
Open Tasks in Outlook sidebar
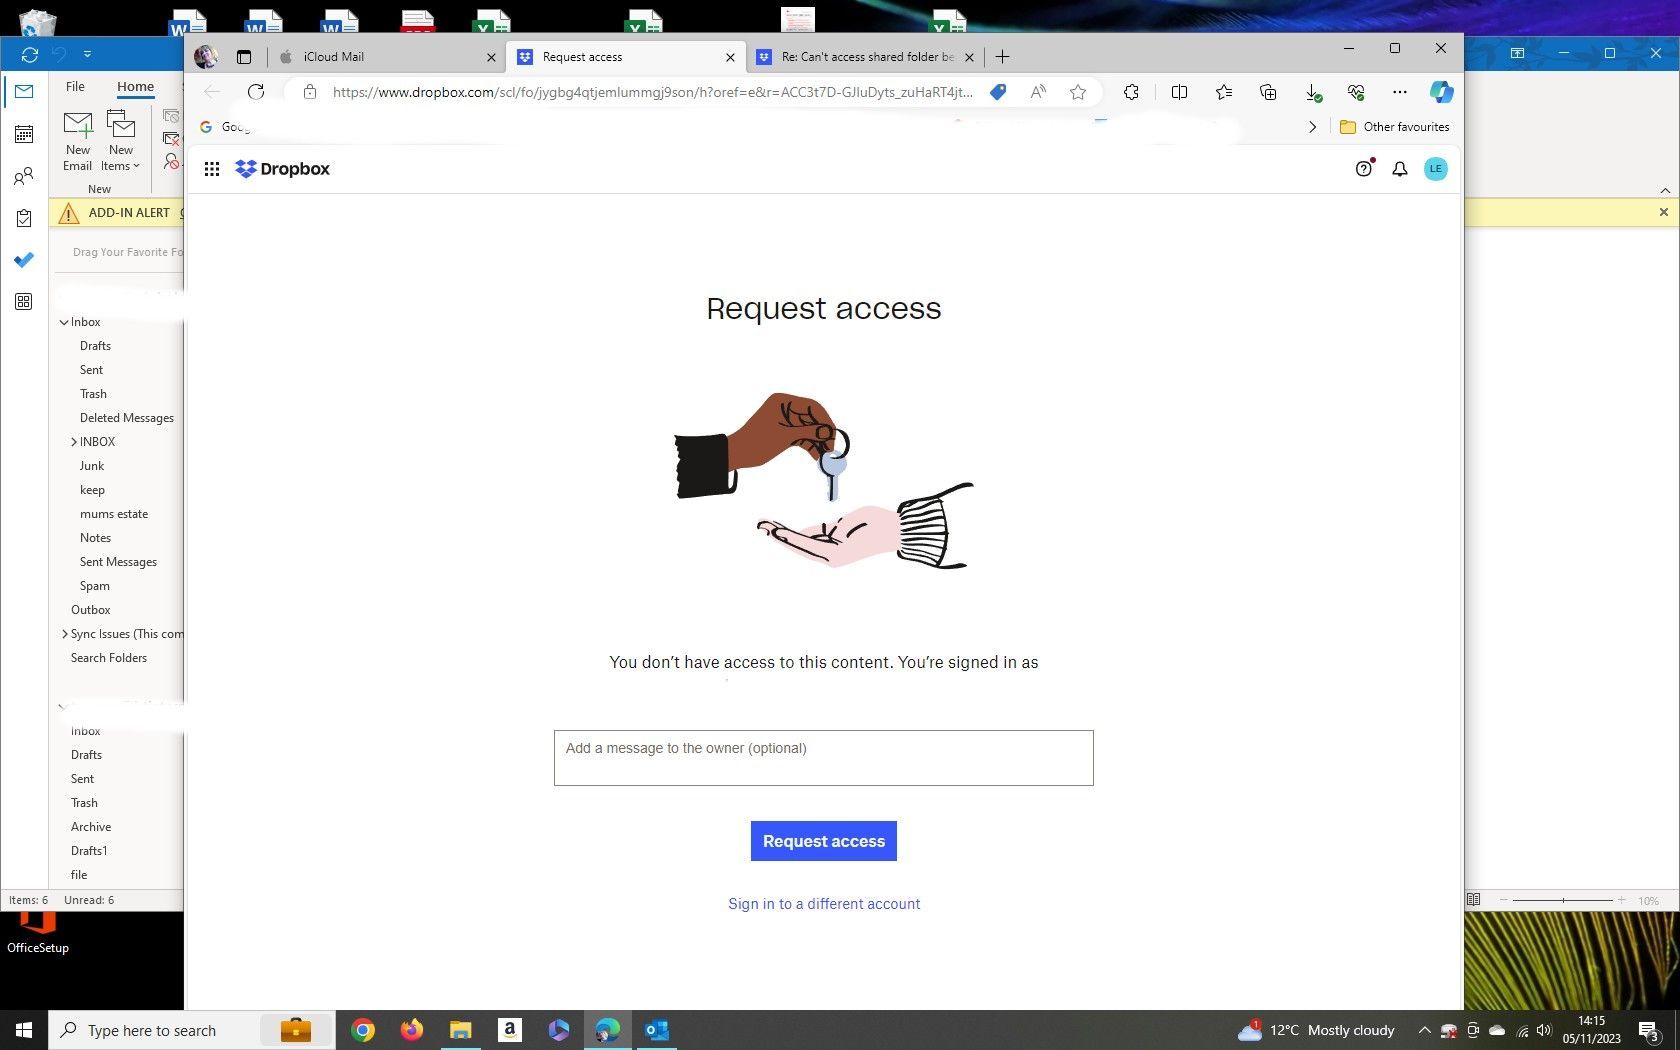pos(24,218)
